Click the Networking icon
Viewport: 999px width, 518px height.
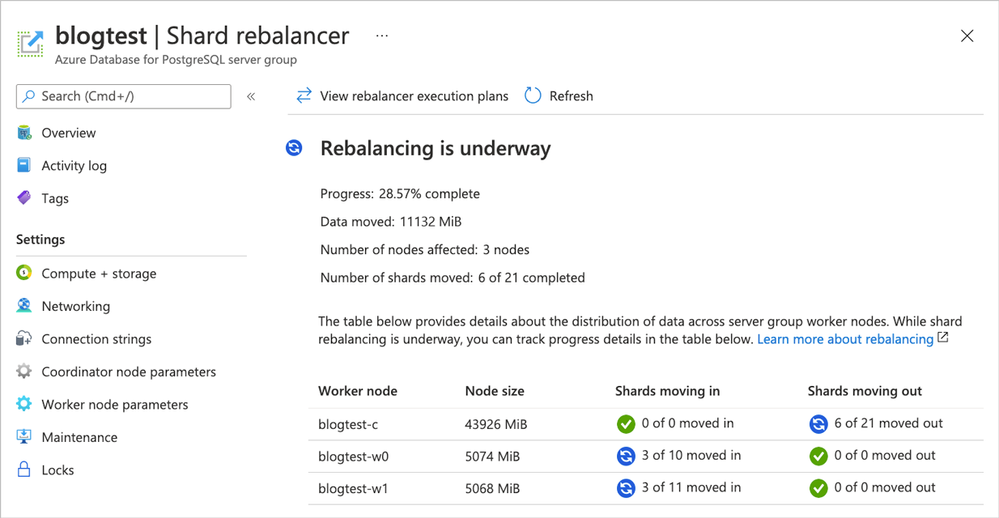pyautogui.click(x=24, y=306)
